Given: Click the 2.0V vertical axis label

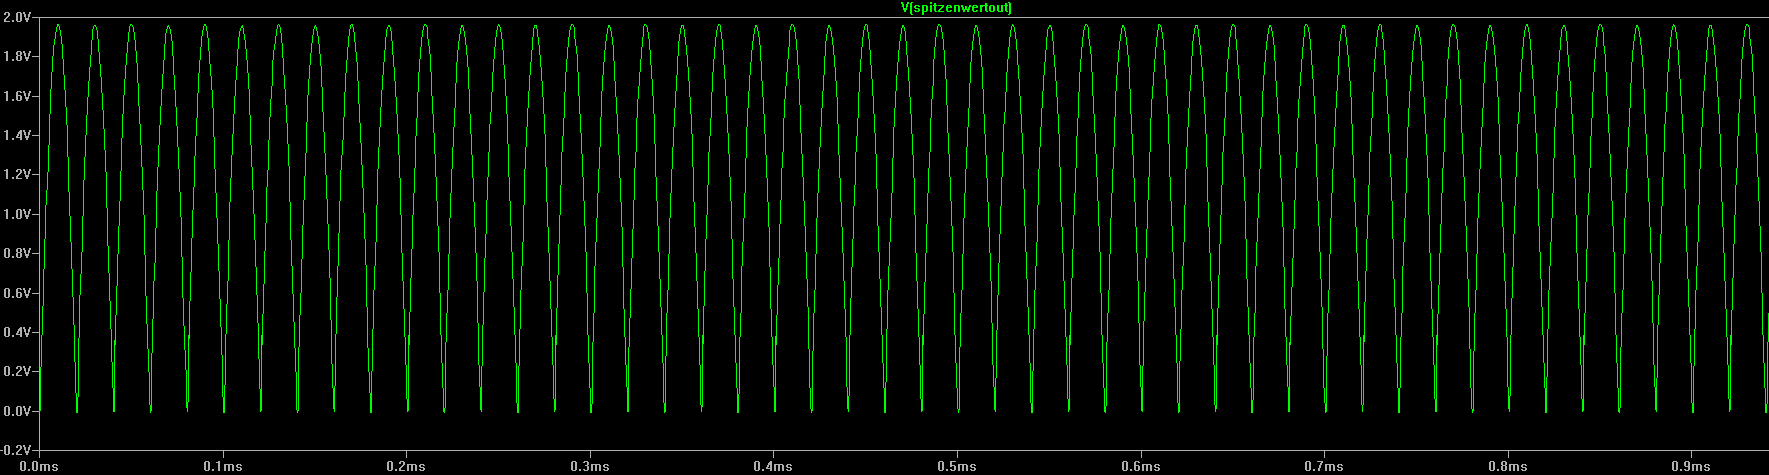Looking at the screenshot, I should 16,17.
